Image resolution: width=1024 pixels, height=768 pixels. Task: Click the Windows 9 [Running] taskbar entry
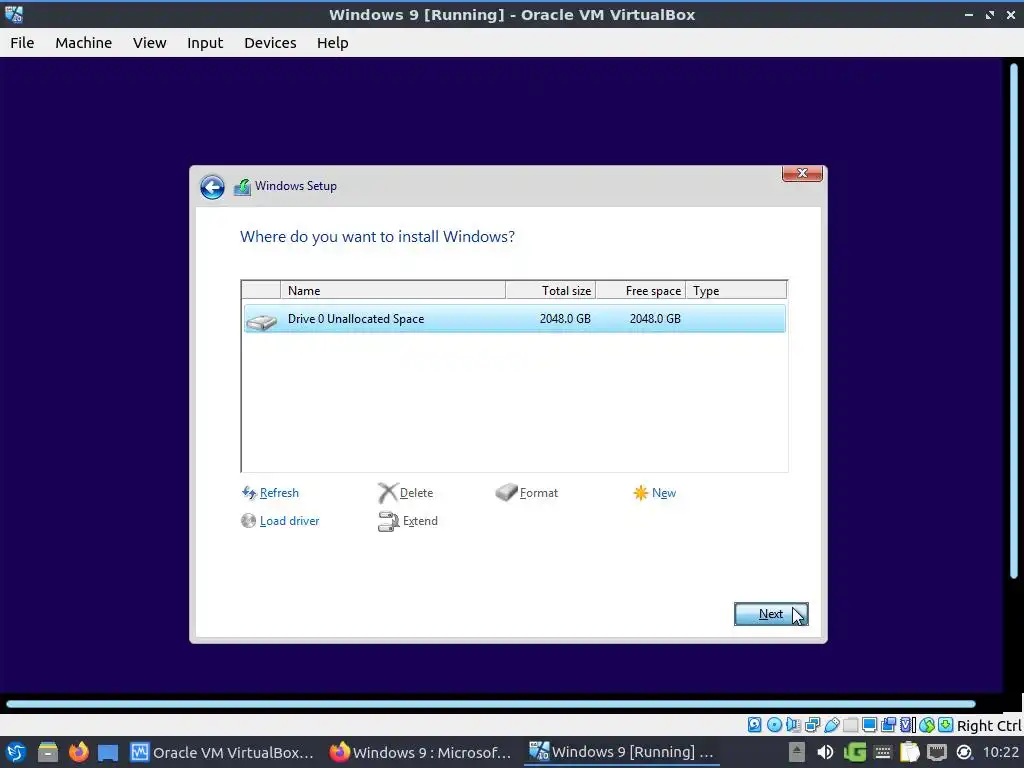pyautogui.click(x=622, y=752)
